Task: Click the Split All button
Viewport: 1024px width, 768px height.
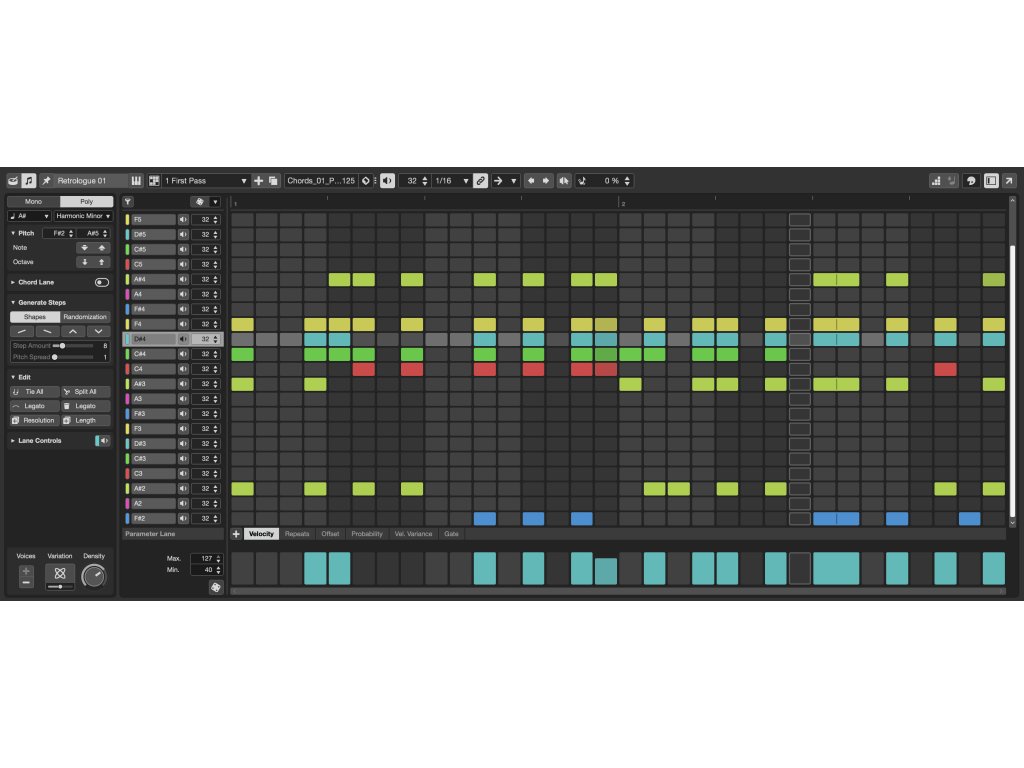Action: pos(85,392)
